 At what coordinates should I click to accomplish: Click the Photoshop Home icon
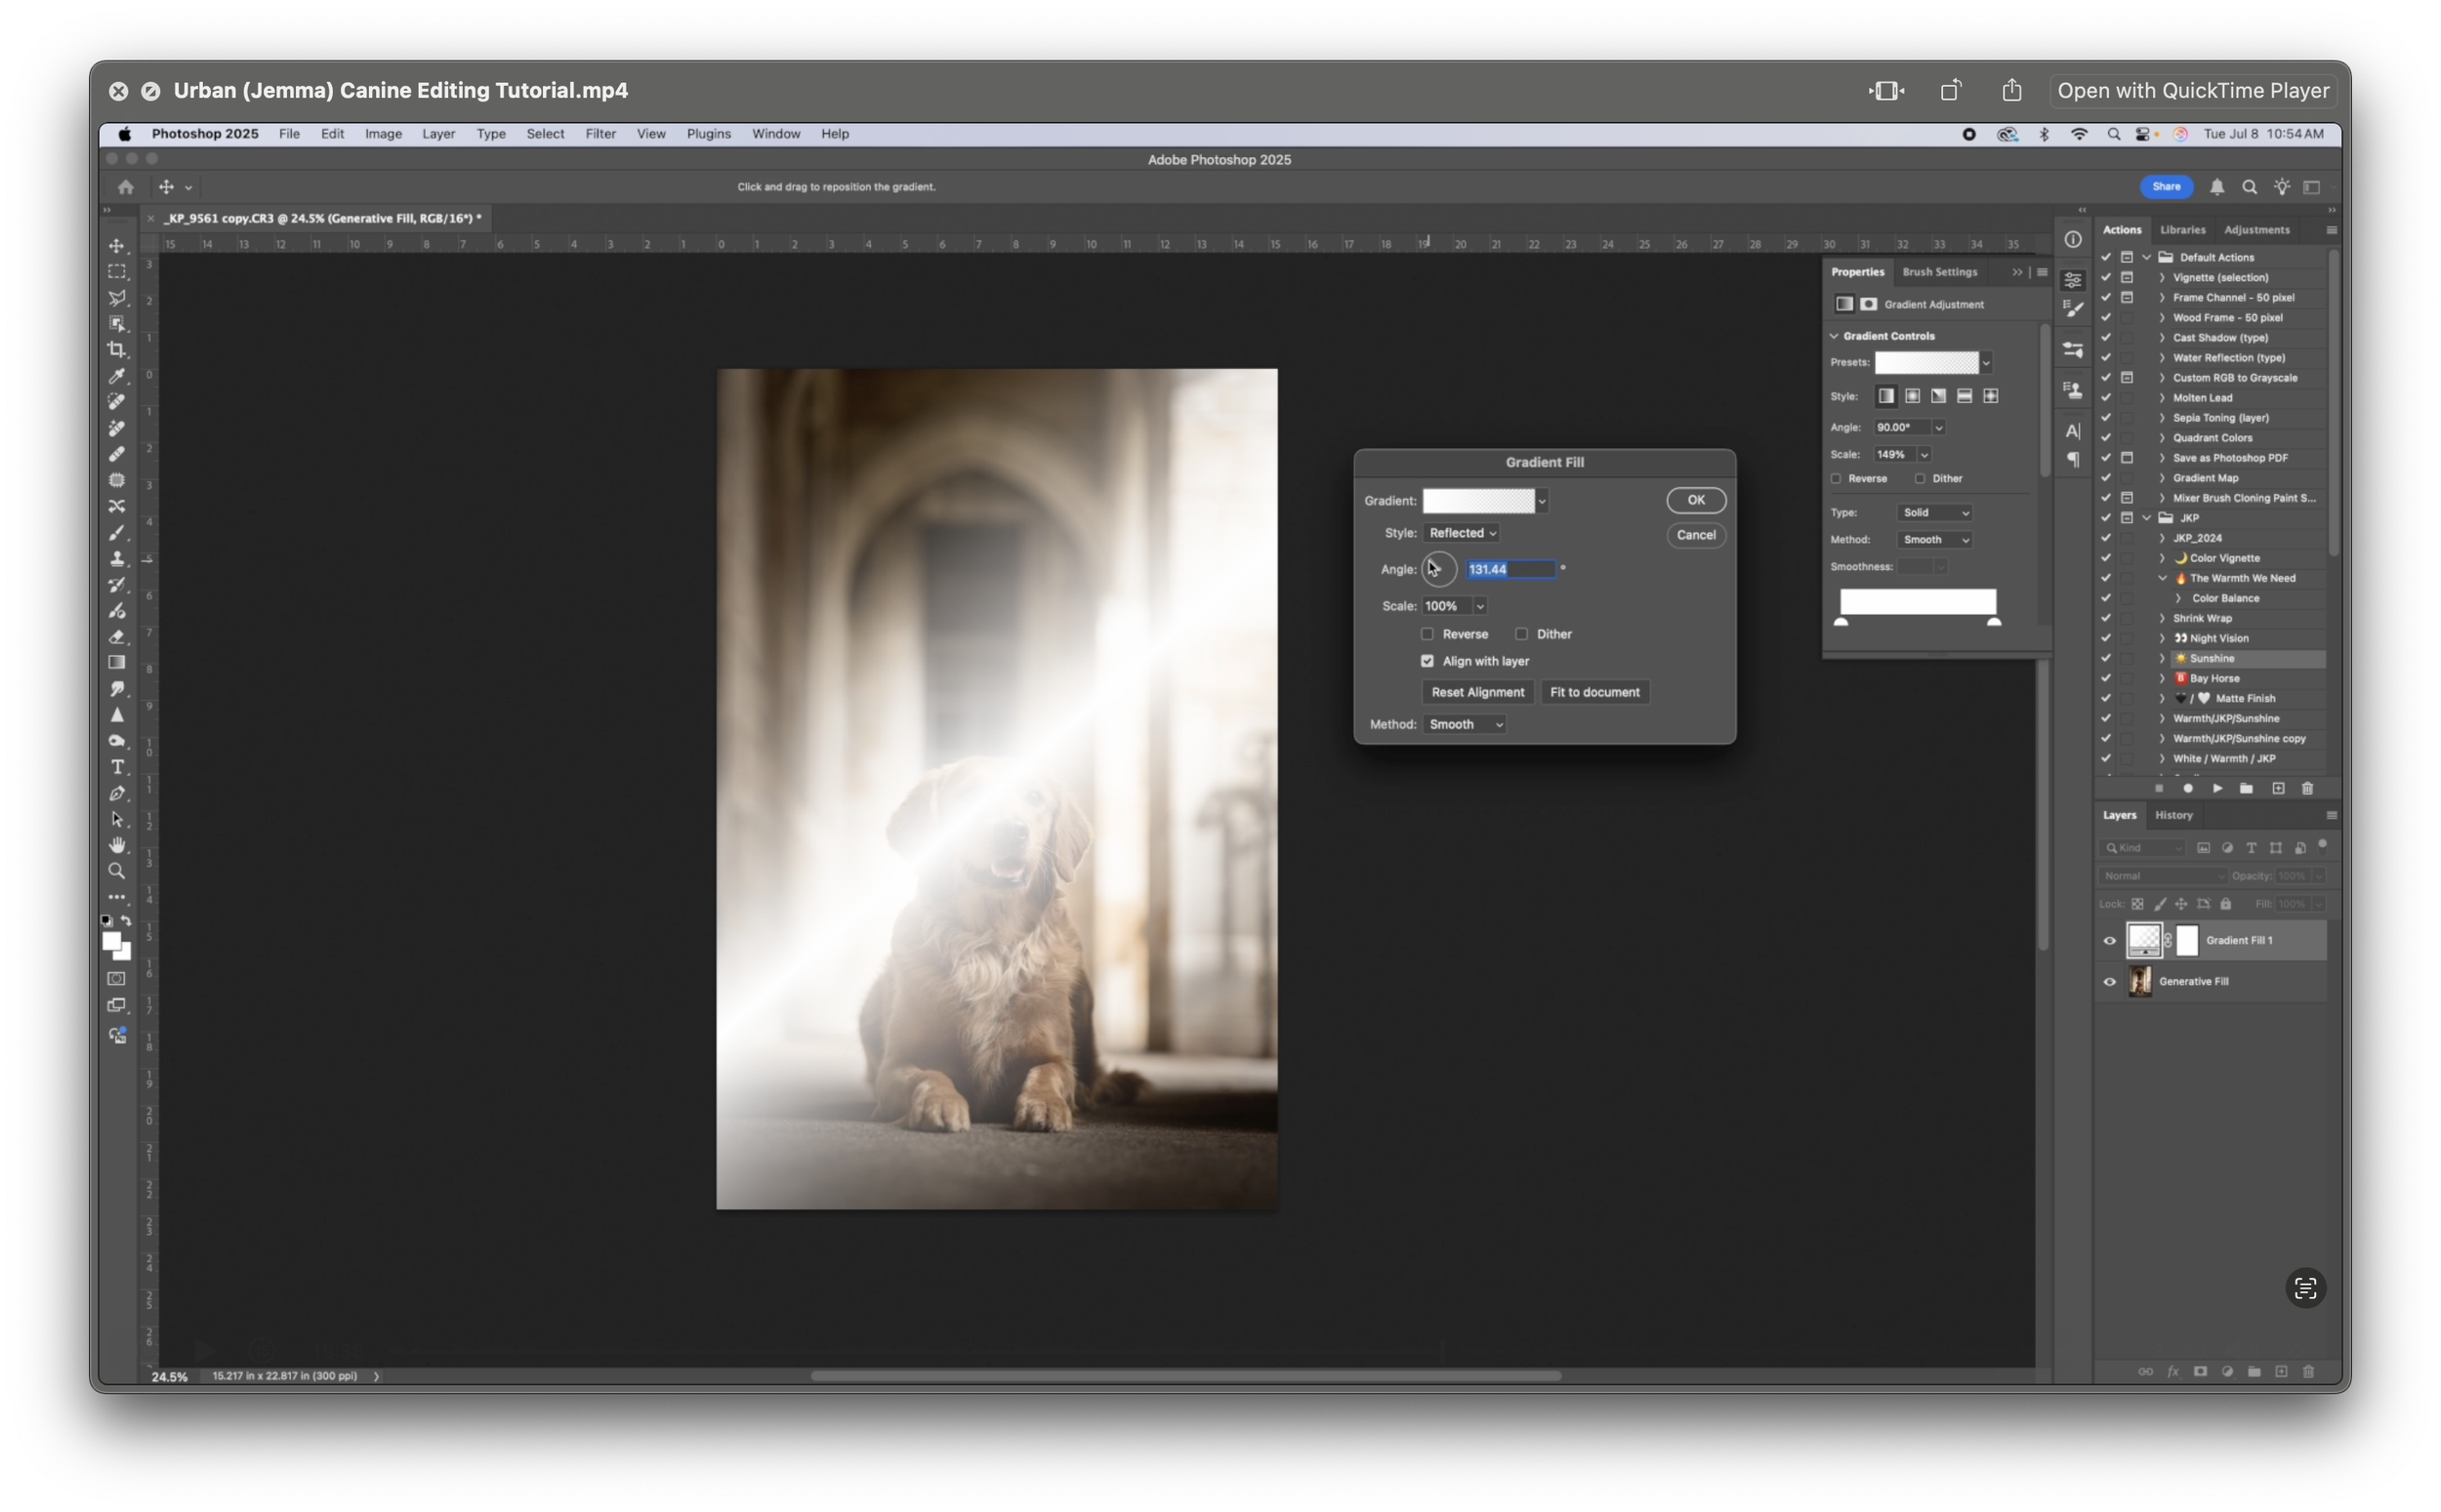125,187
